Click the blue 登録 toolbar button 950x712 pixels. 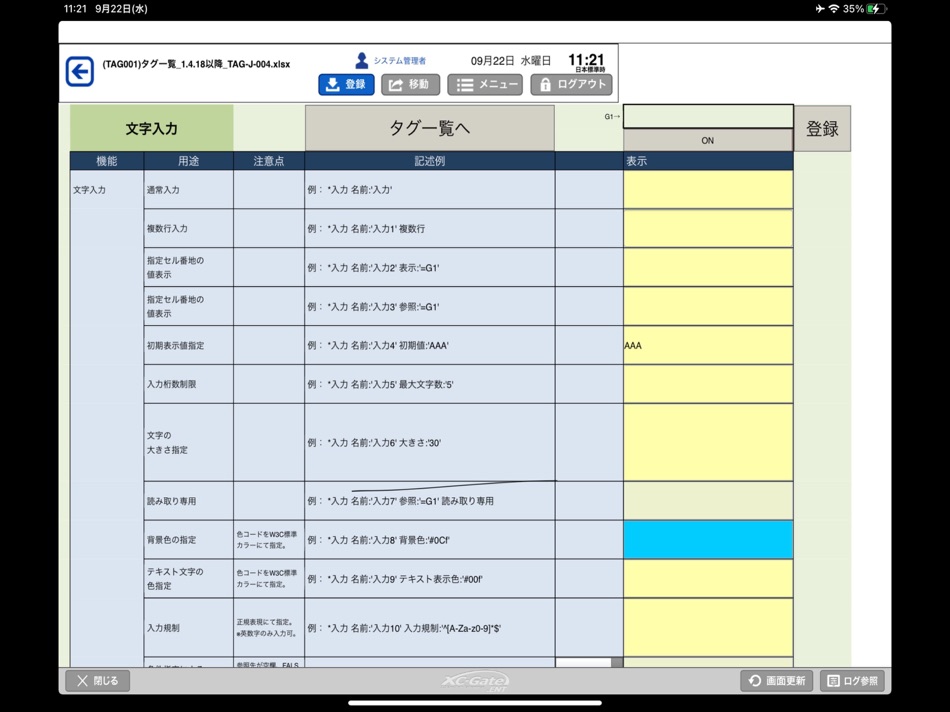pos(346,84)
